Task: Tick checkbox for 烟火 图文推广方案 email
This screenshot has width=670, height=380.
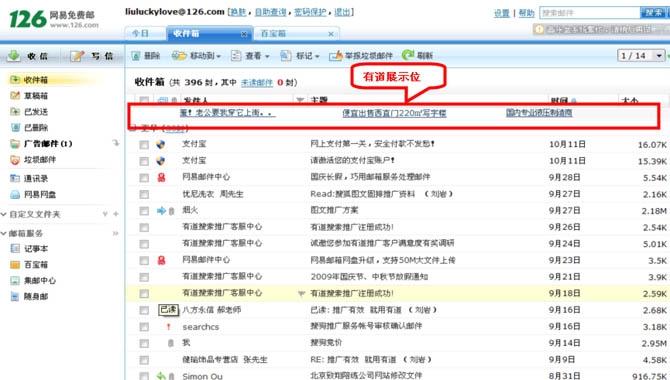Action: coord(144,211)
